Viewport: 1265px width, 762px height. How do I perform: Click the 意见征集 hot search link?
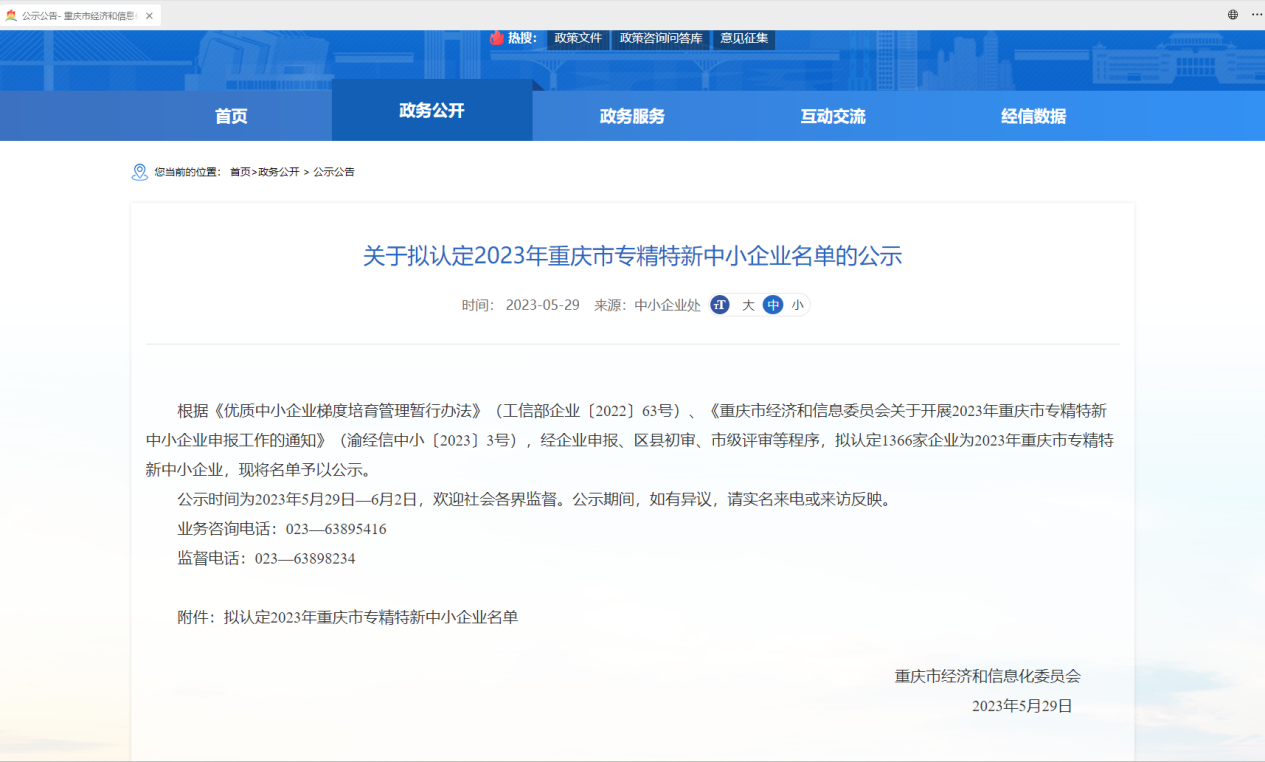[744, 38]
